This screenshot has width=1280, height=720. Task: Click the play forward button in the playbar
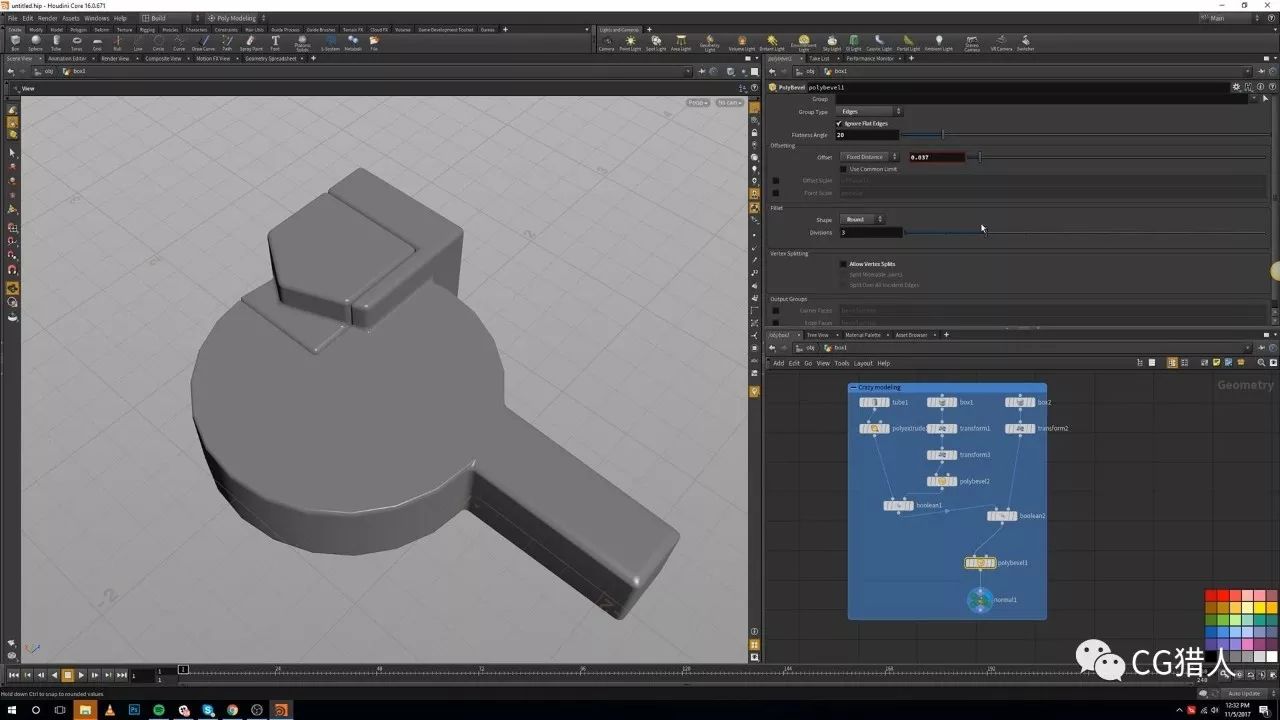[81, 675]
